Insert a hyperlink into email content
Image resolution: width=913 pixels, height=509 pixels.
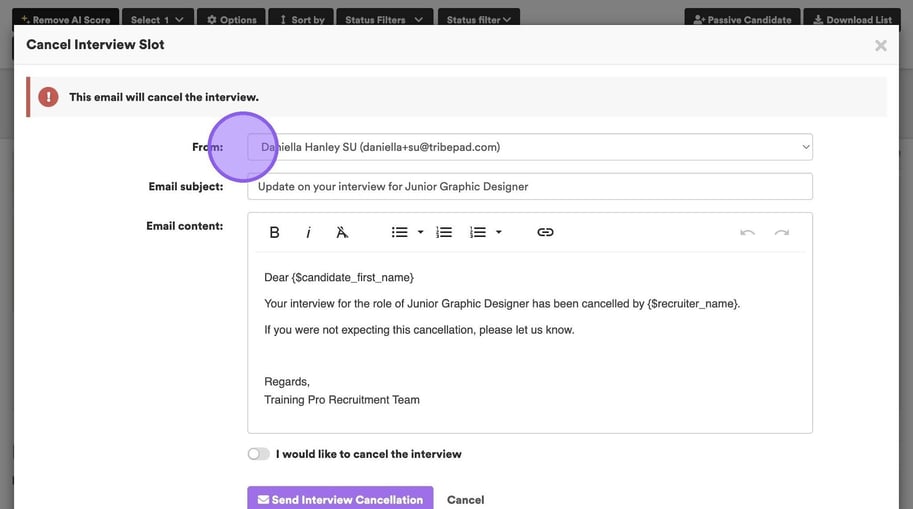tap(545, 232)
